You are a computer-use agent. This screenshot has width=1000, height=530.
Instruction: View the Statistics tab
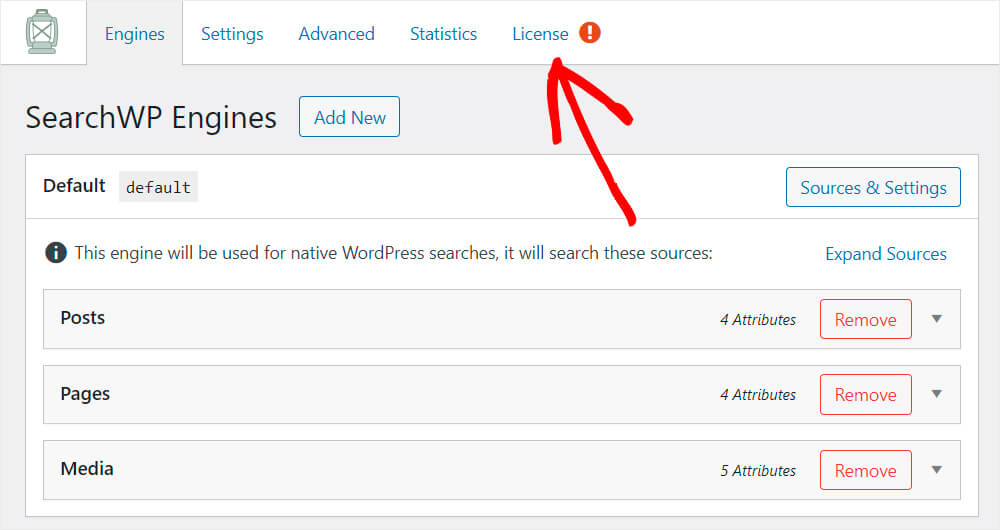[443, 34]
